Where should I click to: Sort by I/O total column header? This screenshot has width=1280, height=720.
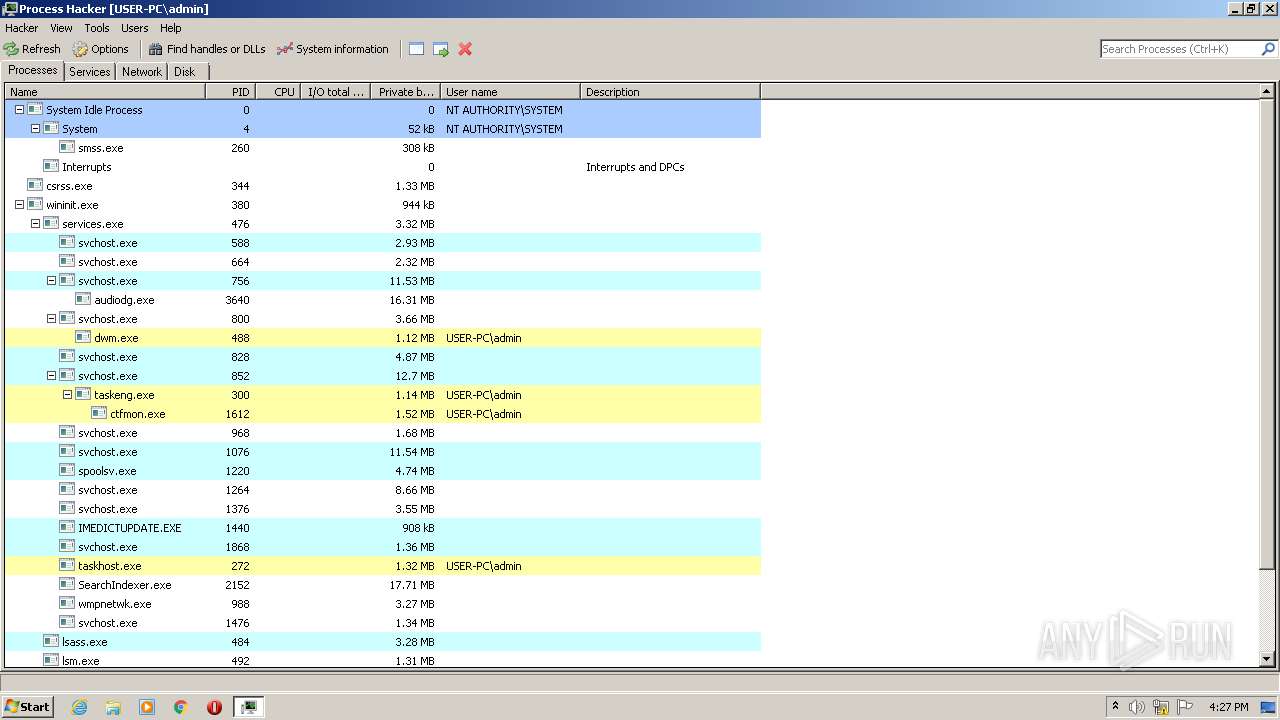click(335, 92)
